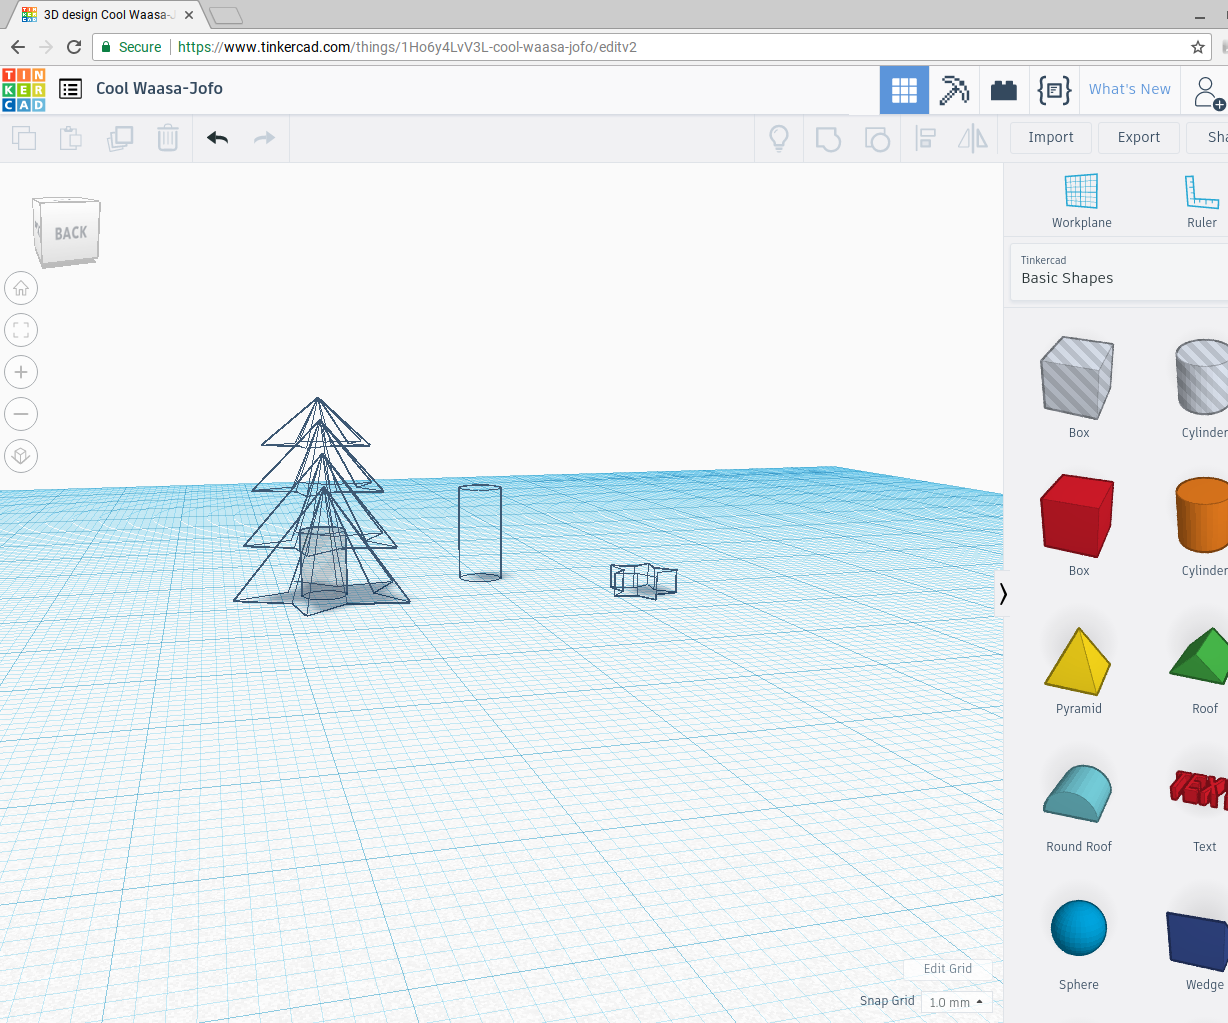
Task: Click the BACK face of view cube
Action: [x=68, y=232]
